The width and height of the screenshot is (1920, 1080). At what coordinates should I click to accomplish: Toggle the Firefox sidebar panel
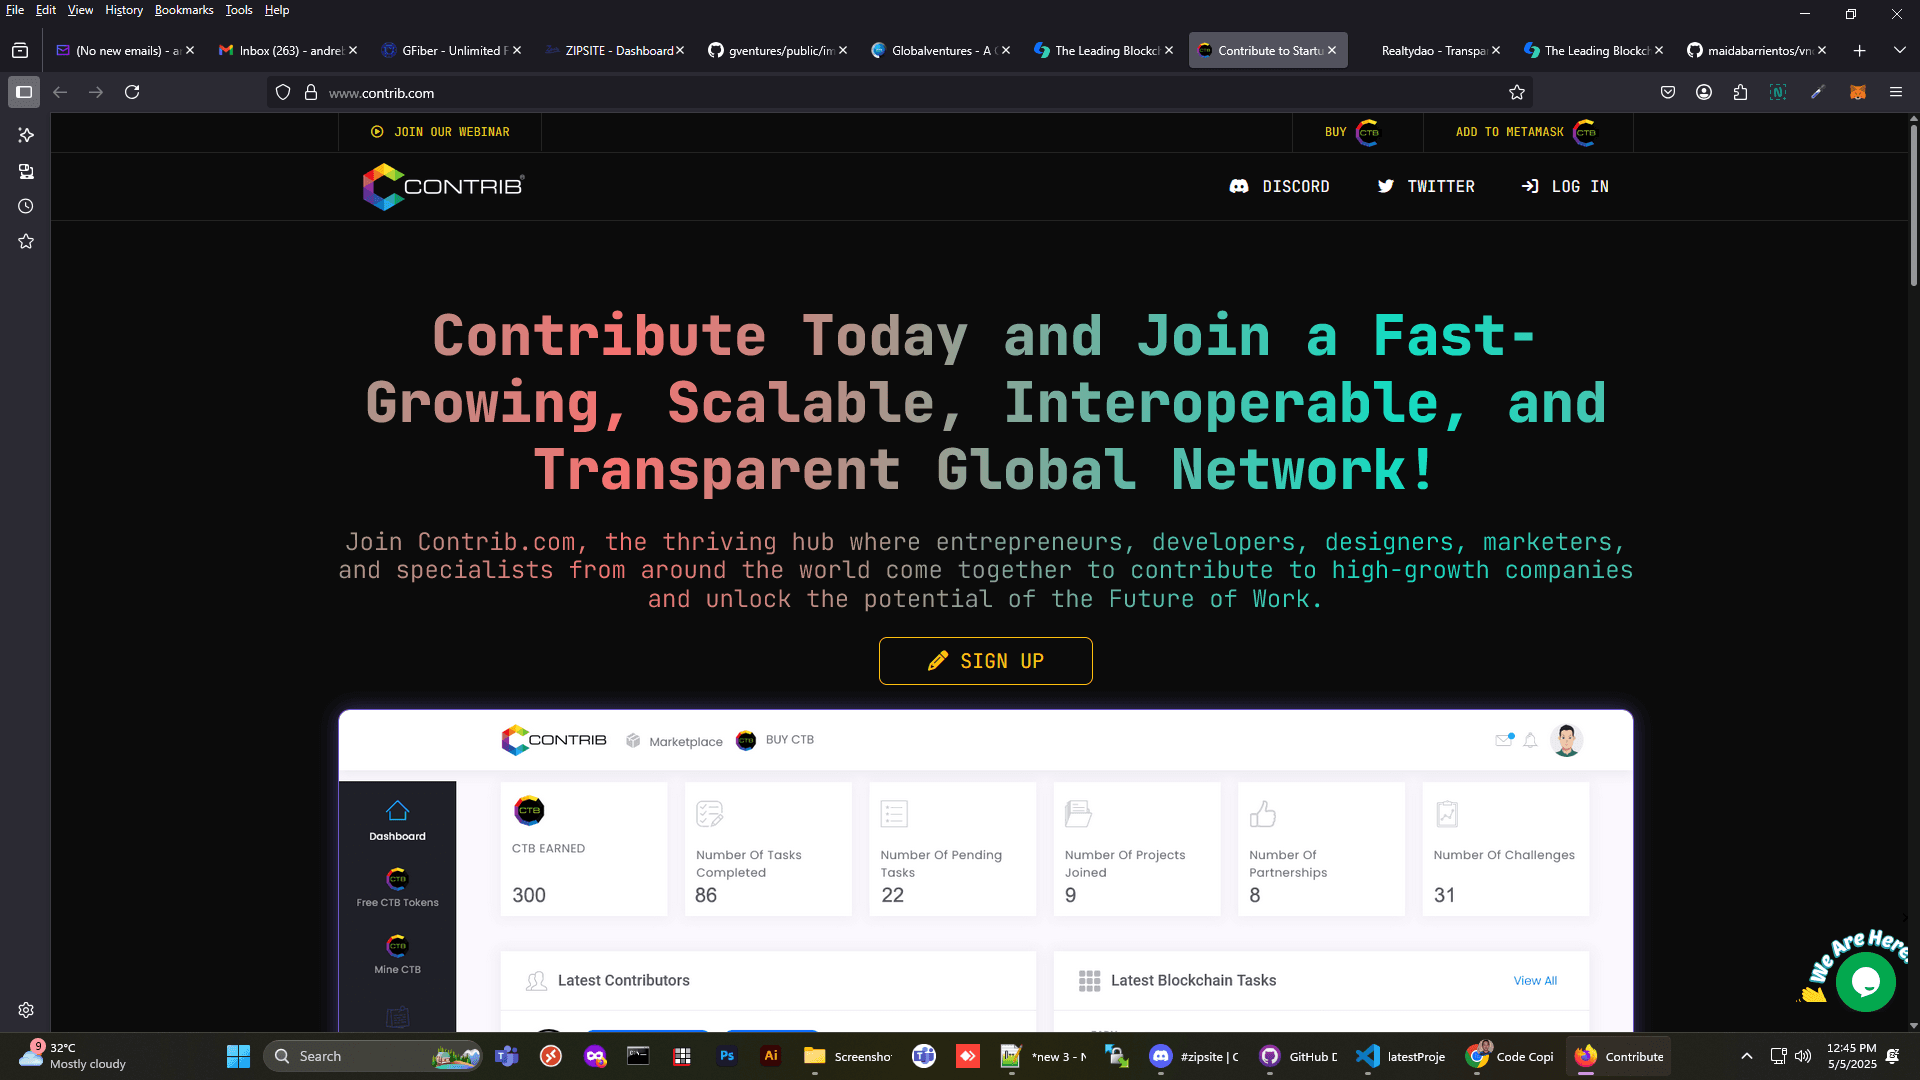24,92
